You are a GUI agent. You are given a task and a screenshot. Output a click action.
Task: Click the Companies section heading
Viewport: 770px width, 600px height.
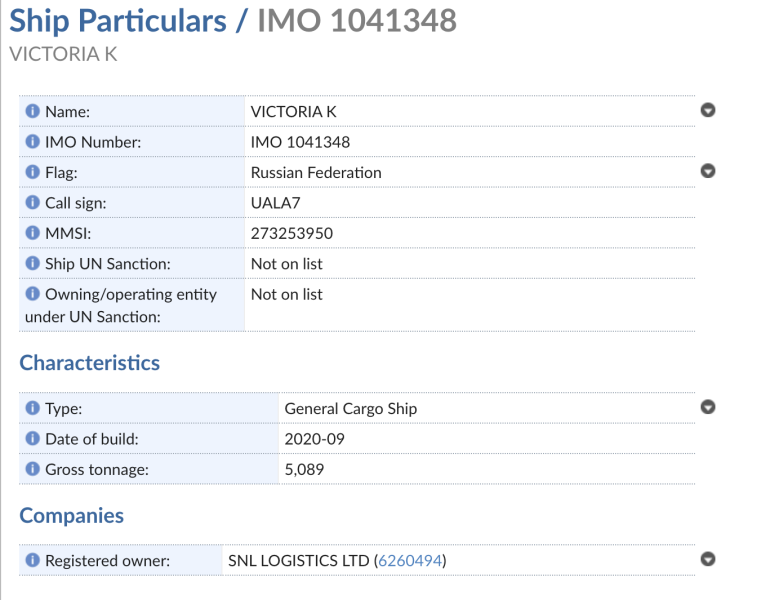[x=72, y=516]
